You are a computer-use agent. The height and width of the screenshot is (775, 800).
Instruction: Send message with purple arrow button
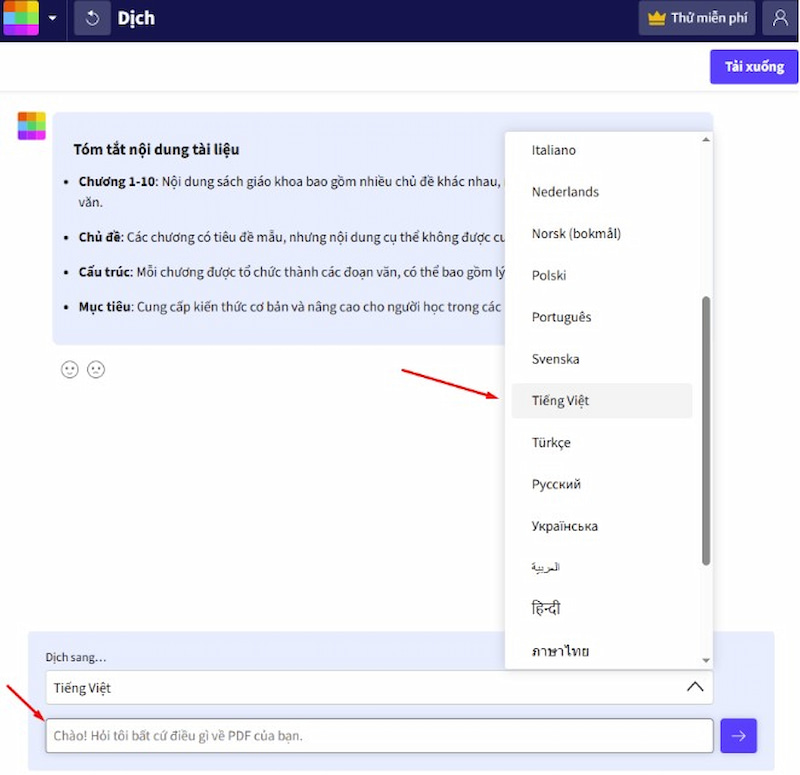click(x=738, y=736)
